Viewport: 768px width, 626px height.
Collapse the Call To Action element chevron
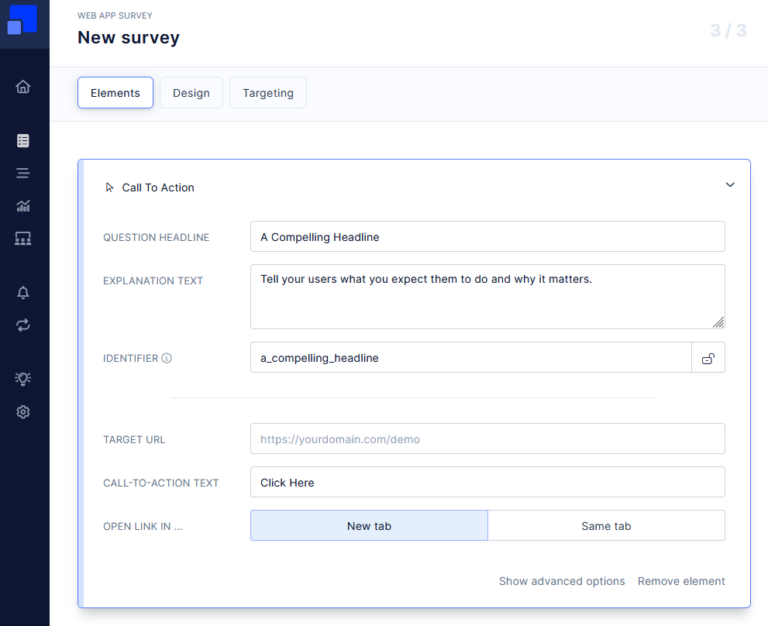click(730, 185)
